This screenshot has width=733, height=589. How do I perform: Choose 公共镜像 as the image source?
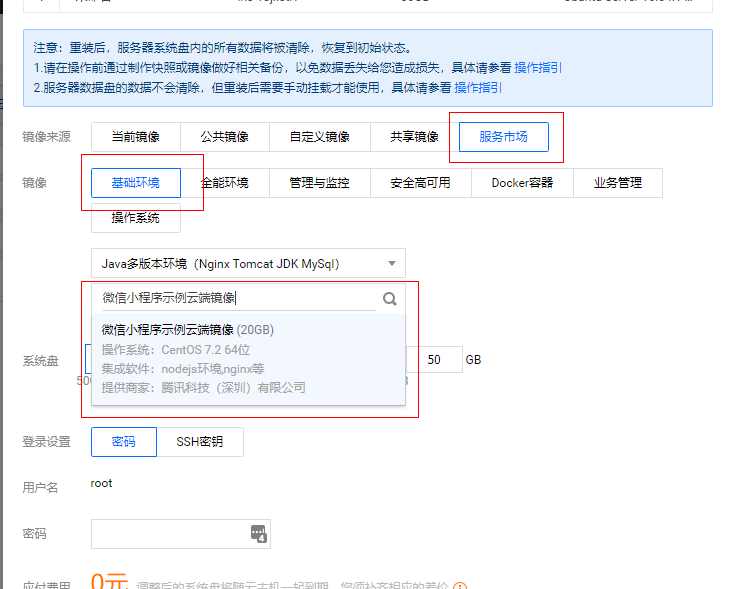coord(224,137)
